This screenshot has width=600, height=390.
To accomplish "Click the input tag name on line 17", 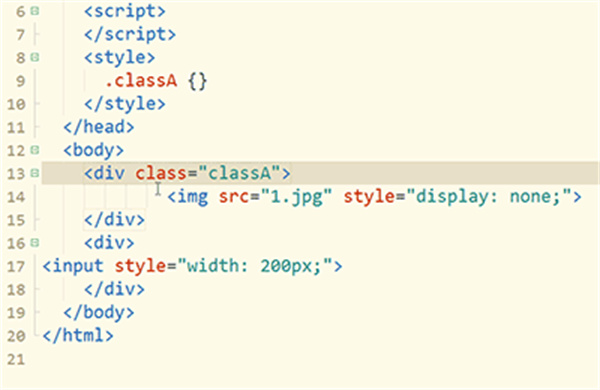I will point(78,266).
